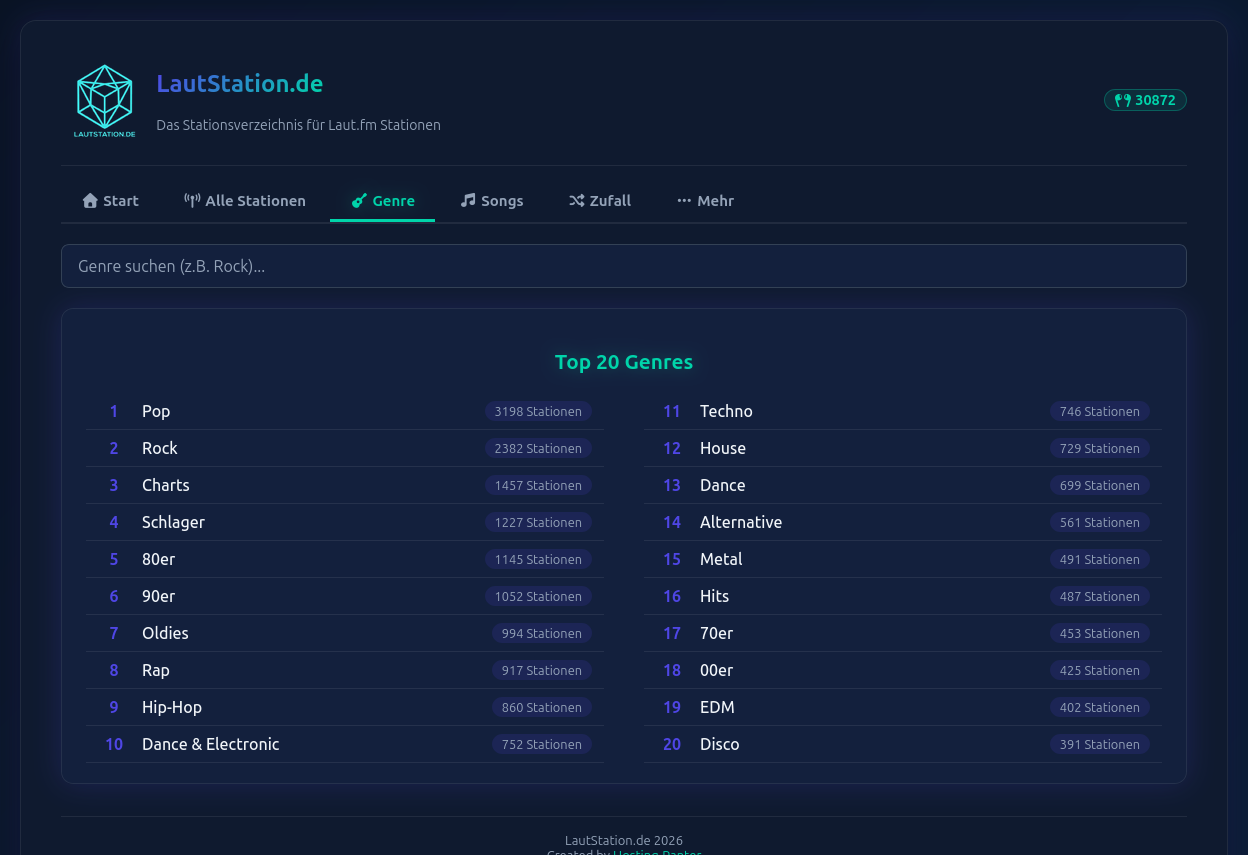This screenshot has height=855, width=1248.
Task: Click the 994 Stationen badge
Action: [541, 633]
